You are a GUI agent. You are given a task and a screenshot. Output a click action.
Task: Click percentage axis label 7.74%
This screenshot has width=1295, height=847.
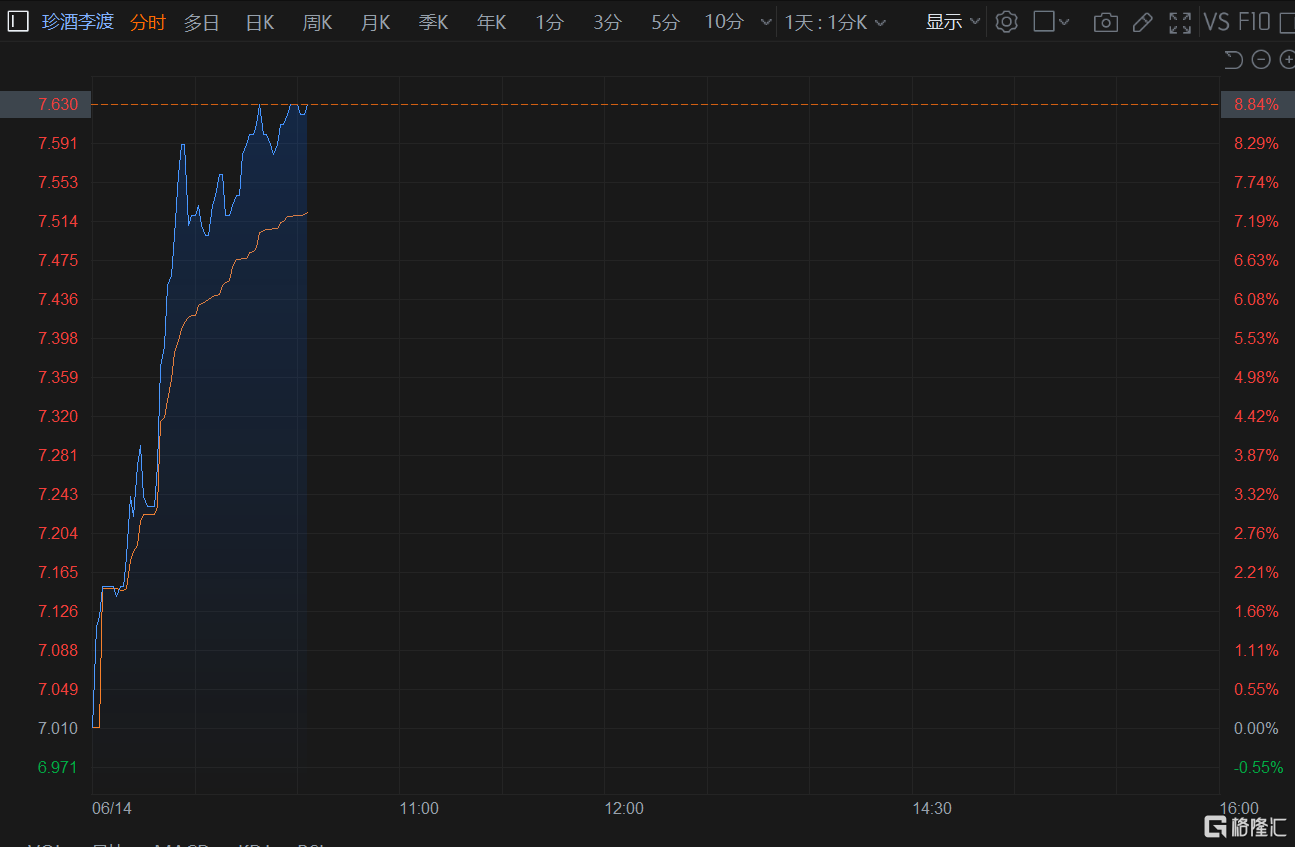click(x=1257, y=182)
